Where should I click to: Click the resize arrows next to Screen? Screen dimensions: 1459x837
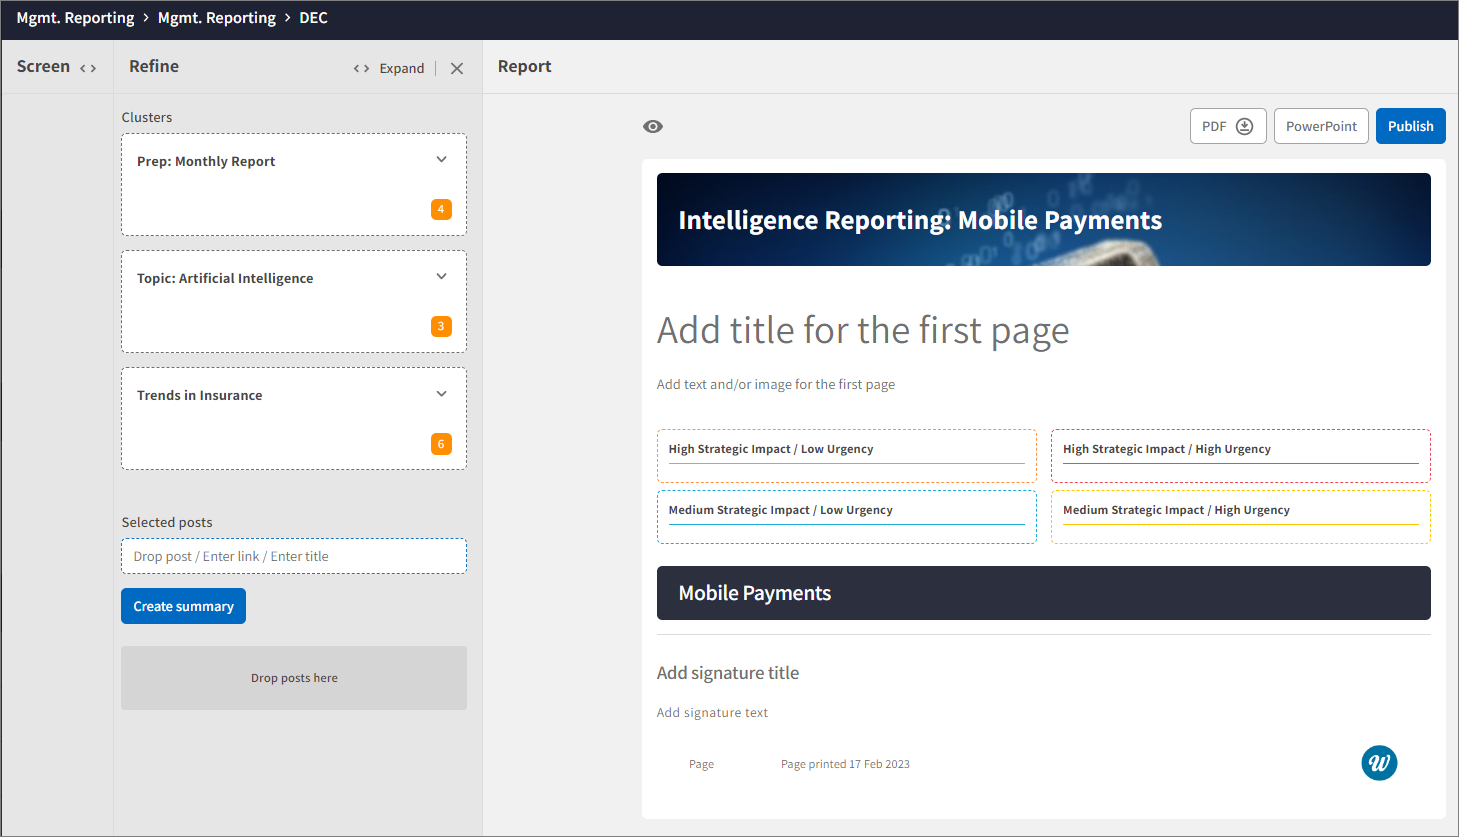[87, 66]
